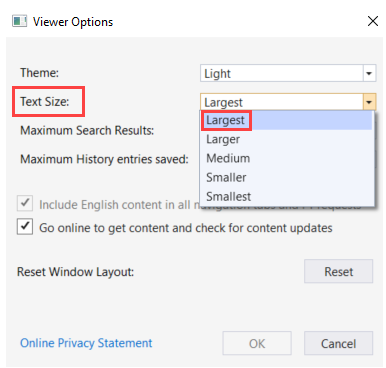Click the Reset Window Layout label

click(x=75, y=272)
